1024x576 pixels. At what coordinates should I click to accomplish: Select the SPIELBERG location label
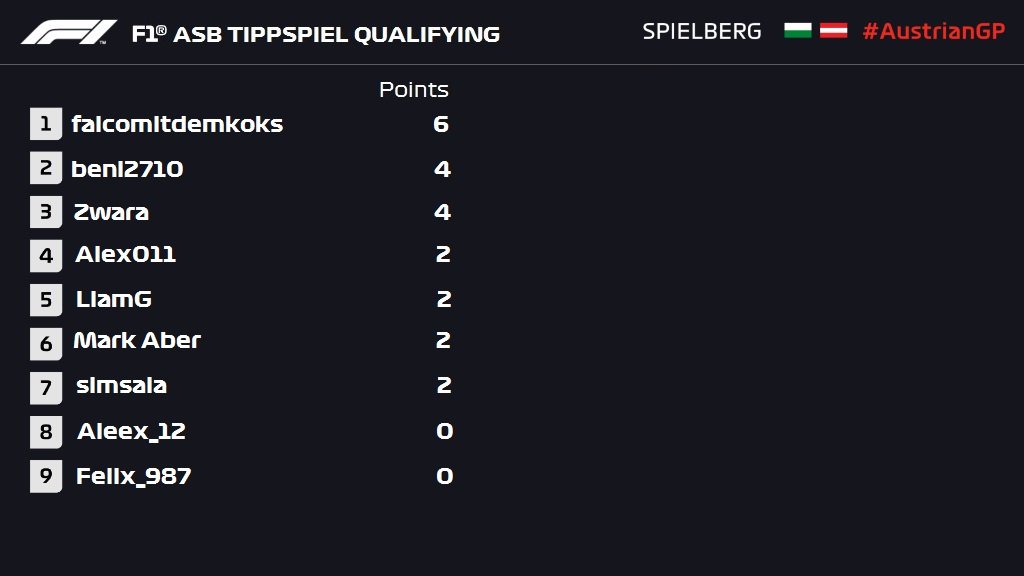pos(702,31)
